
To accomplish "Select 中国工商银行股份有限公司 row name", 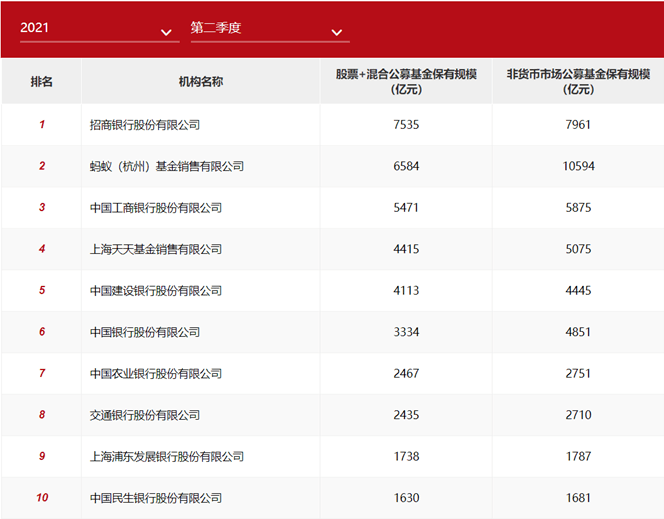I will [x=156, y=208].
